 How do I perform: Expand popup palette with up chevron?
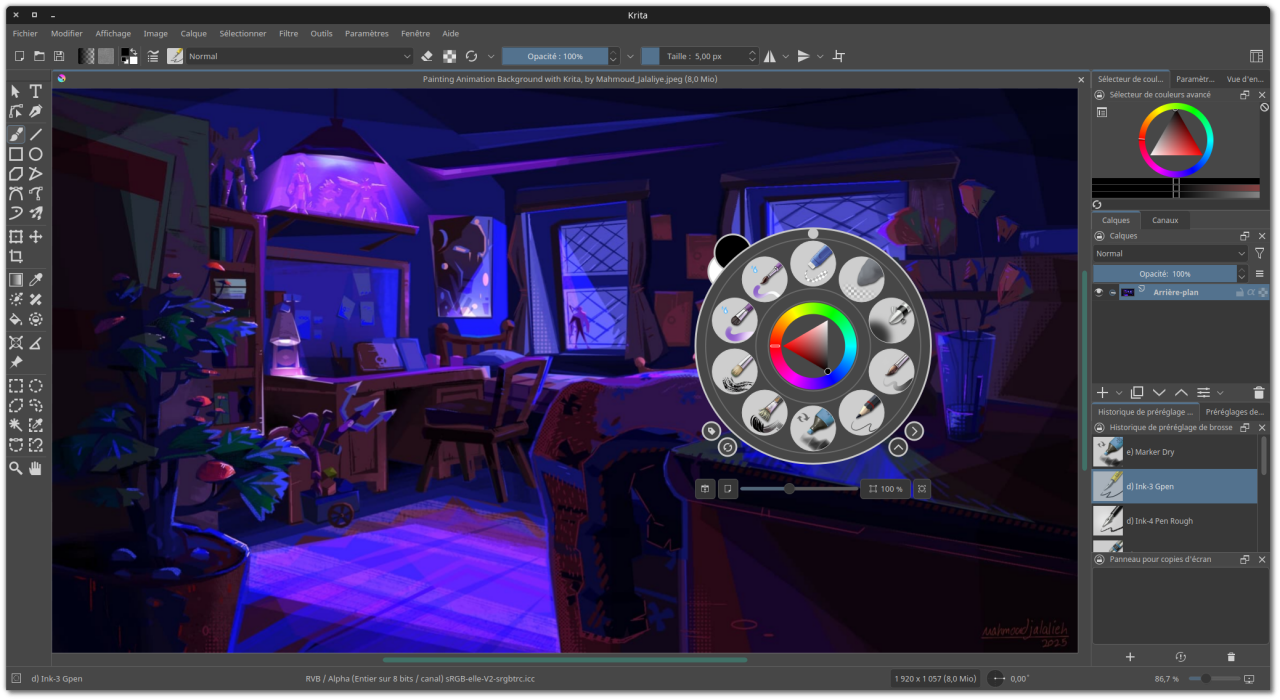click(x=898, y=447)
